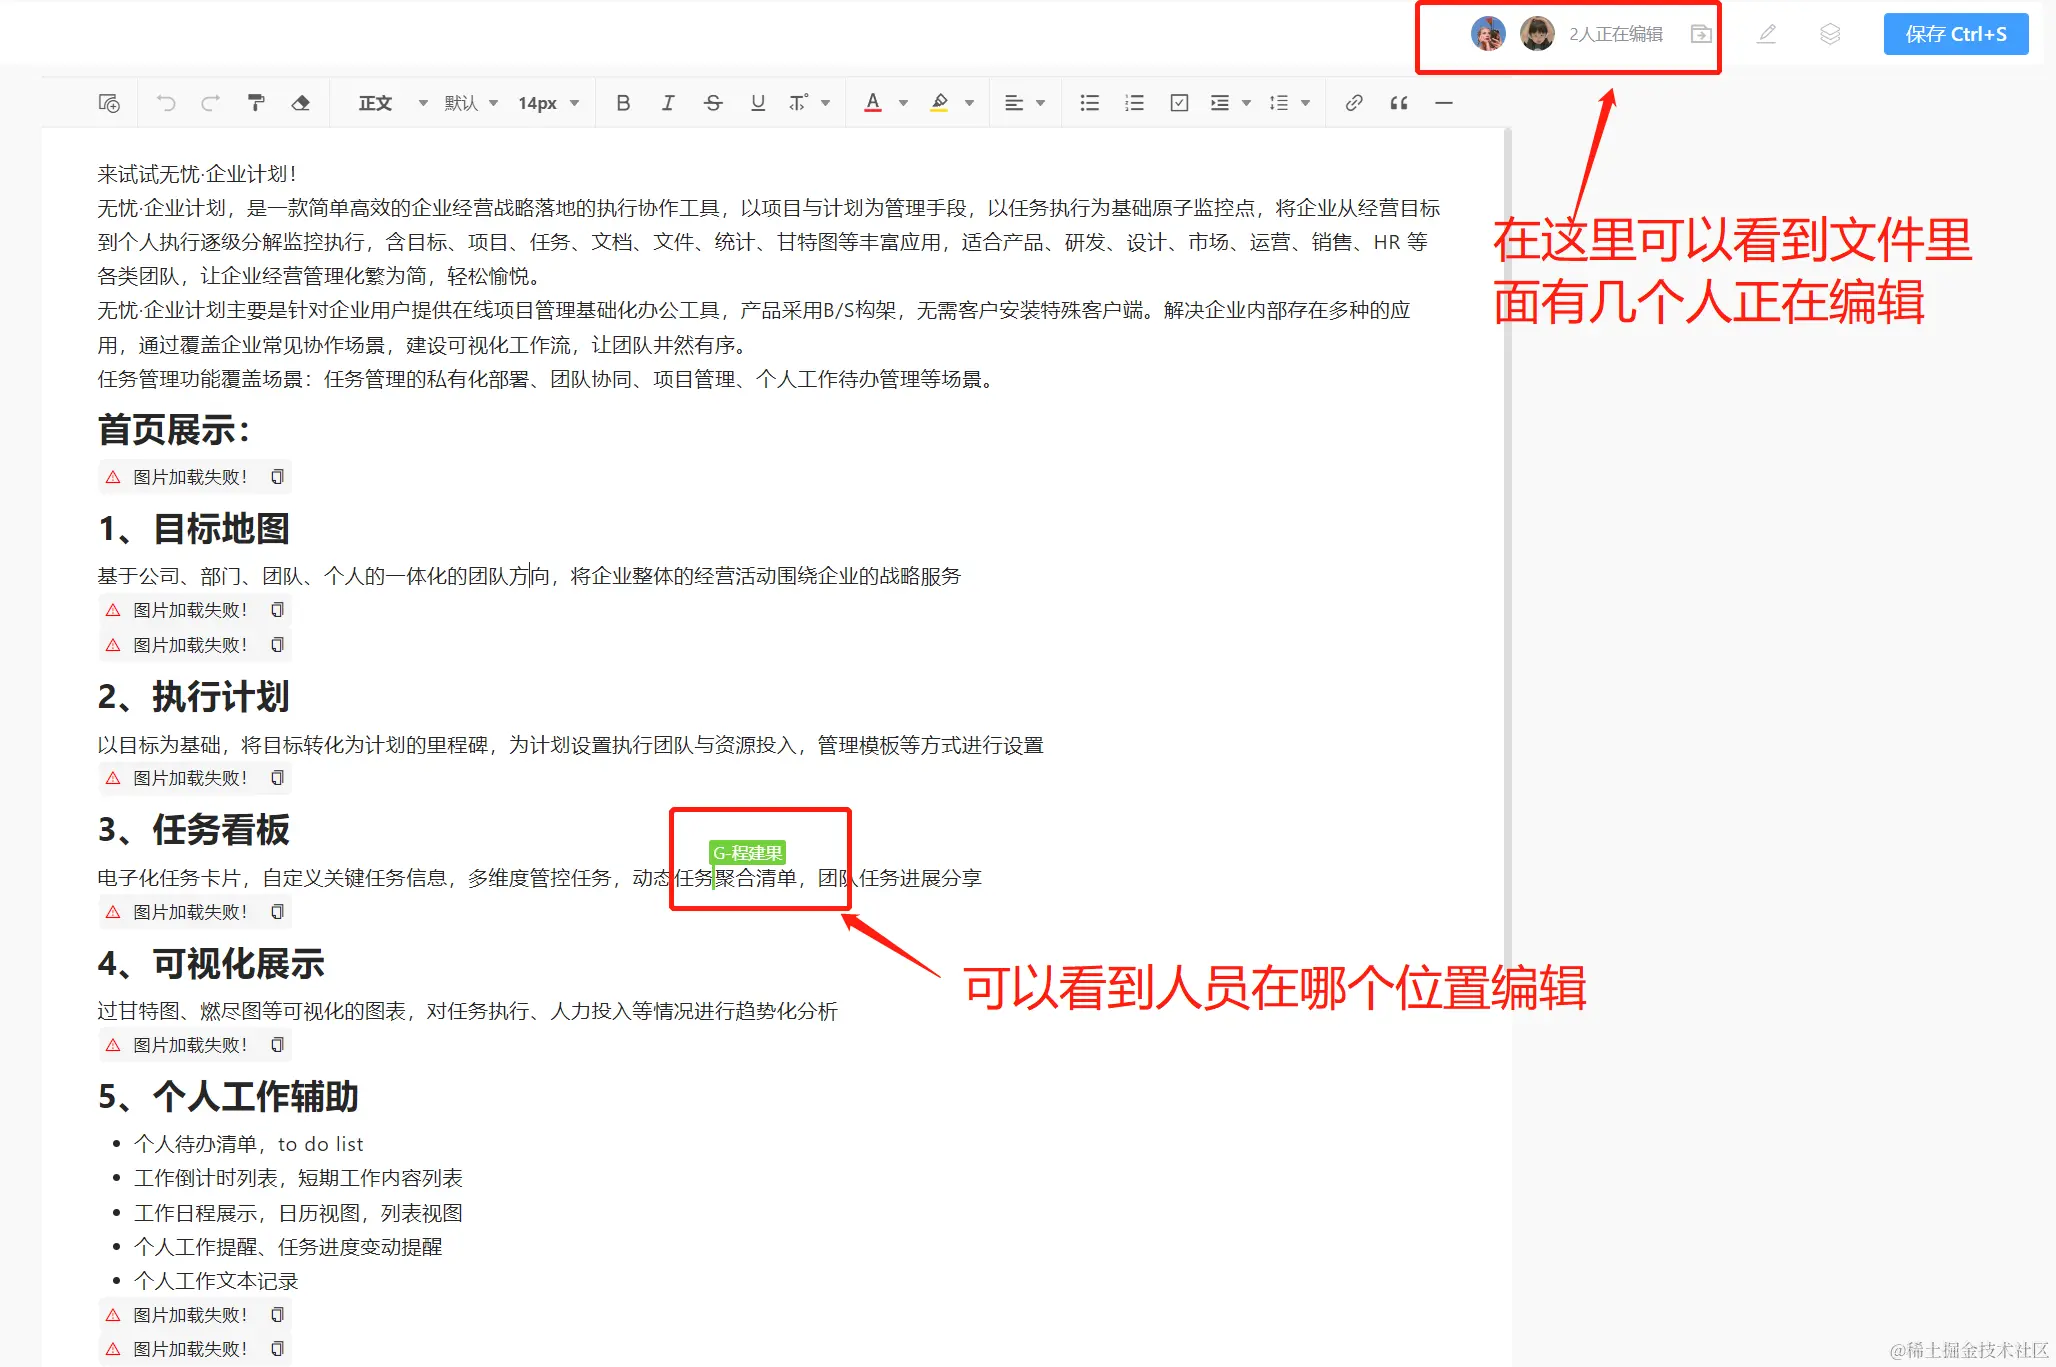Click 图片加载失败 placeholder under 执行计划 section
The height and width of the screenshot is (1367, 2056).
[x=195, y=778]
